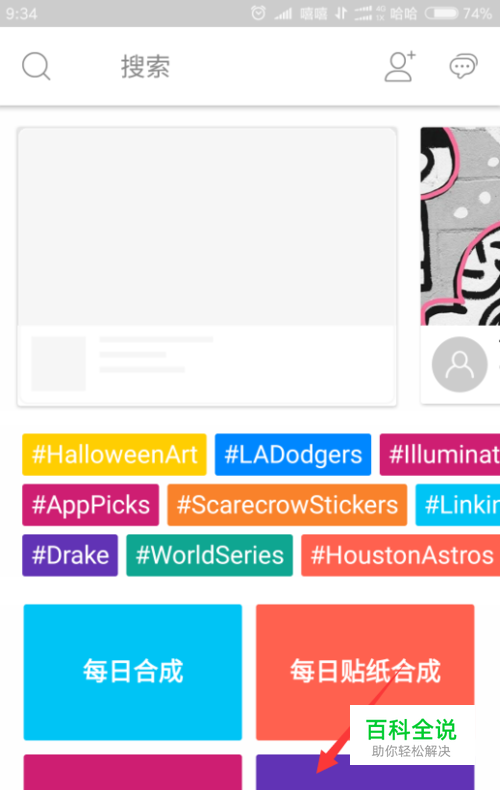The width and height of the screenshot is (500, 790).
Task: Choose the #AppPicks tag
Action: tap(91, 505)
